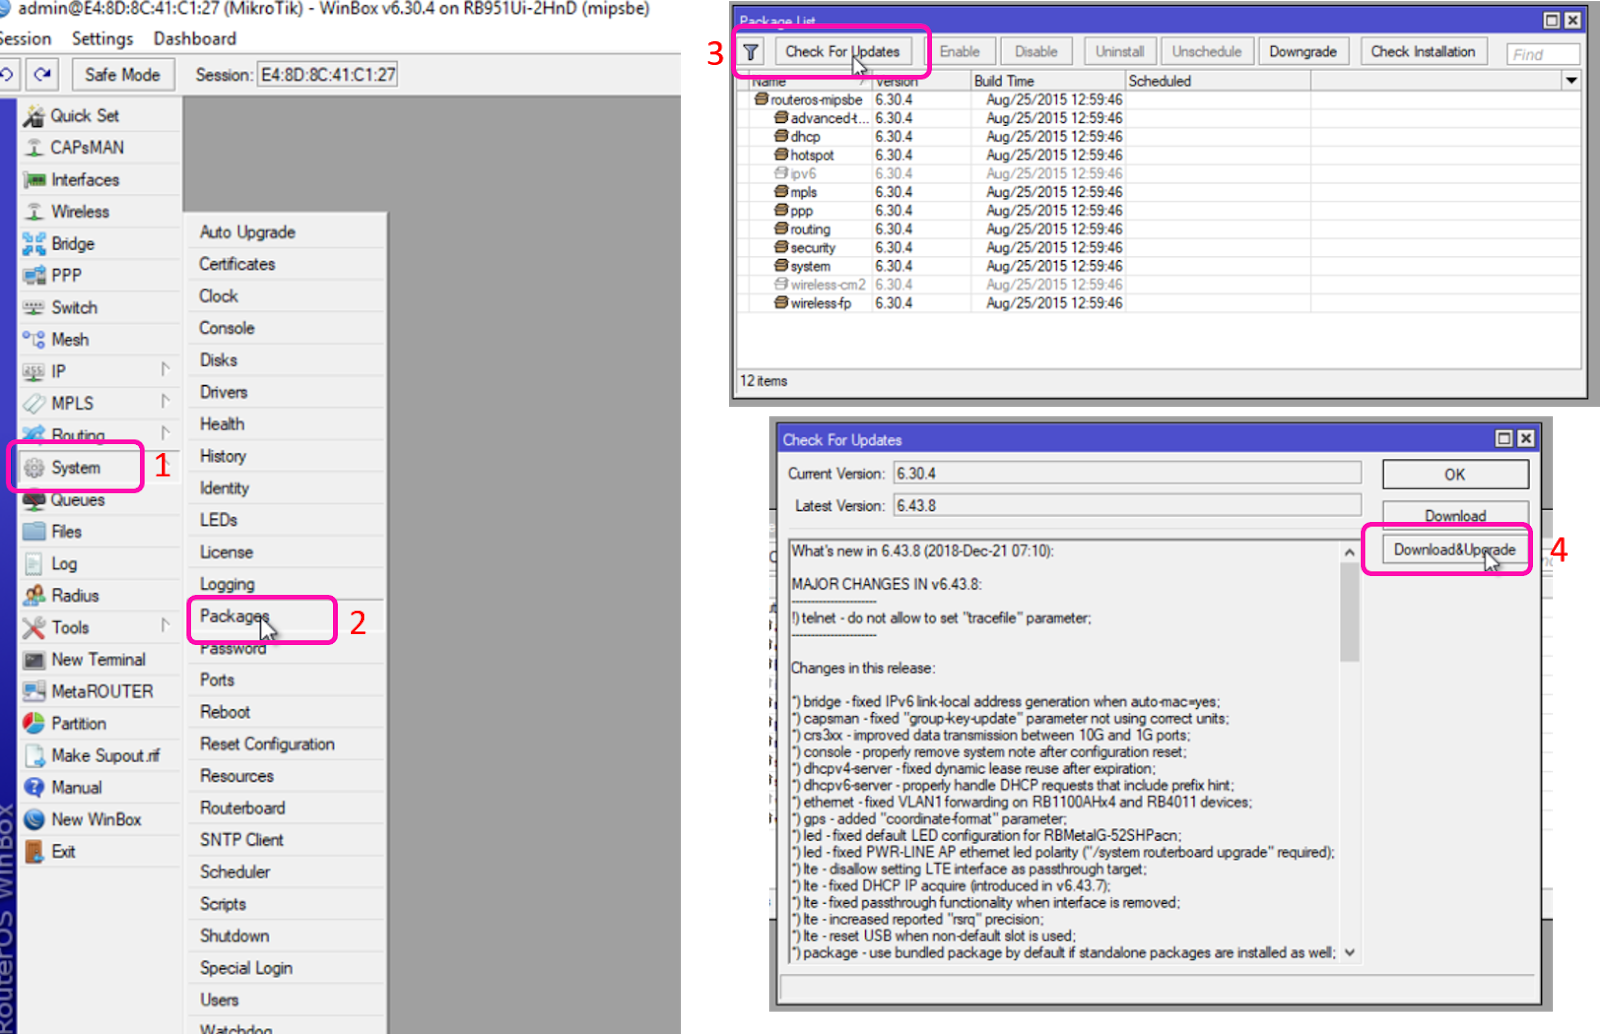Click the filter funnel icon in Package List
1600x1034 pixels.
751,52
